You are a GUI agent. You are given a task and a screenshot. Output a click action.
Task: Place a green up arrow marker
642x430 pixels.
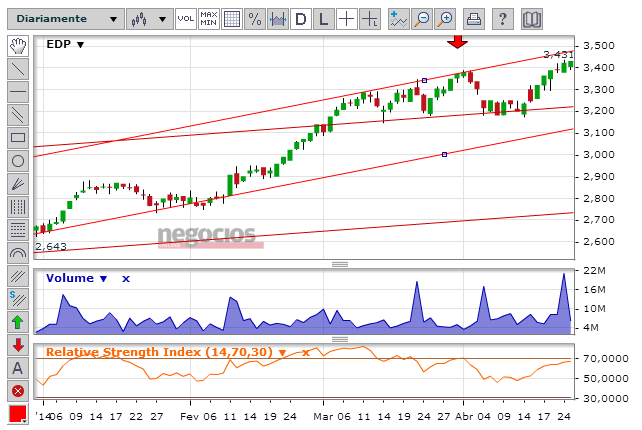pos(18,322)
